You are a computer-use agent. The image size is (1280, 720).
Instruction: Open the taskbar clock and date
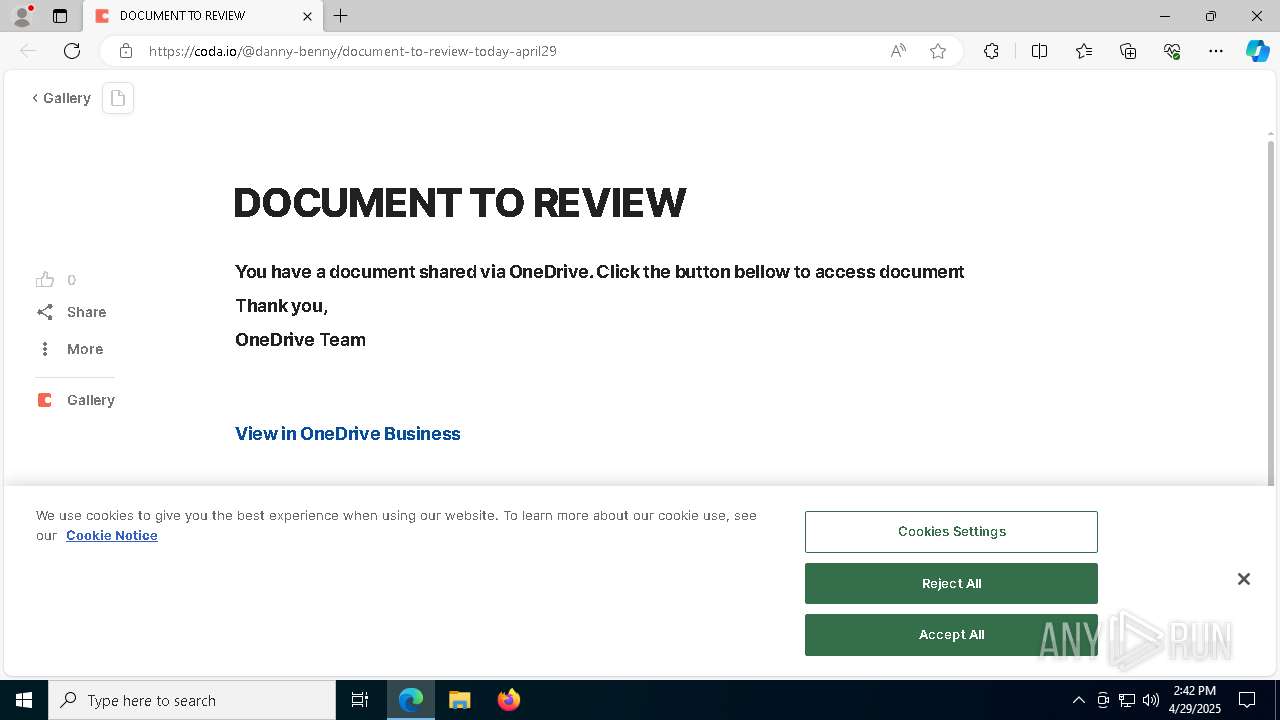click(1195, 700)
